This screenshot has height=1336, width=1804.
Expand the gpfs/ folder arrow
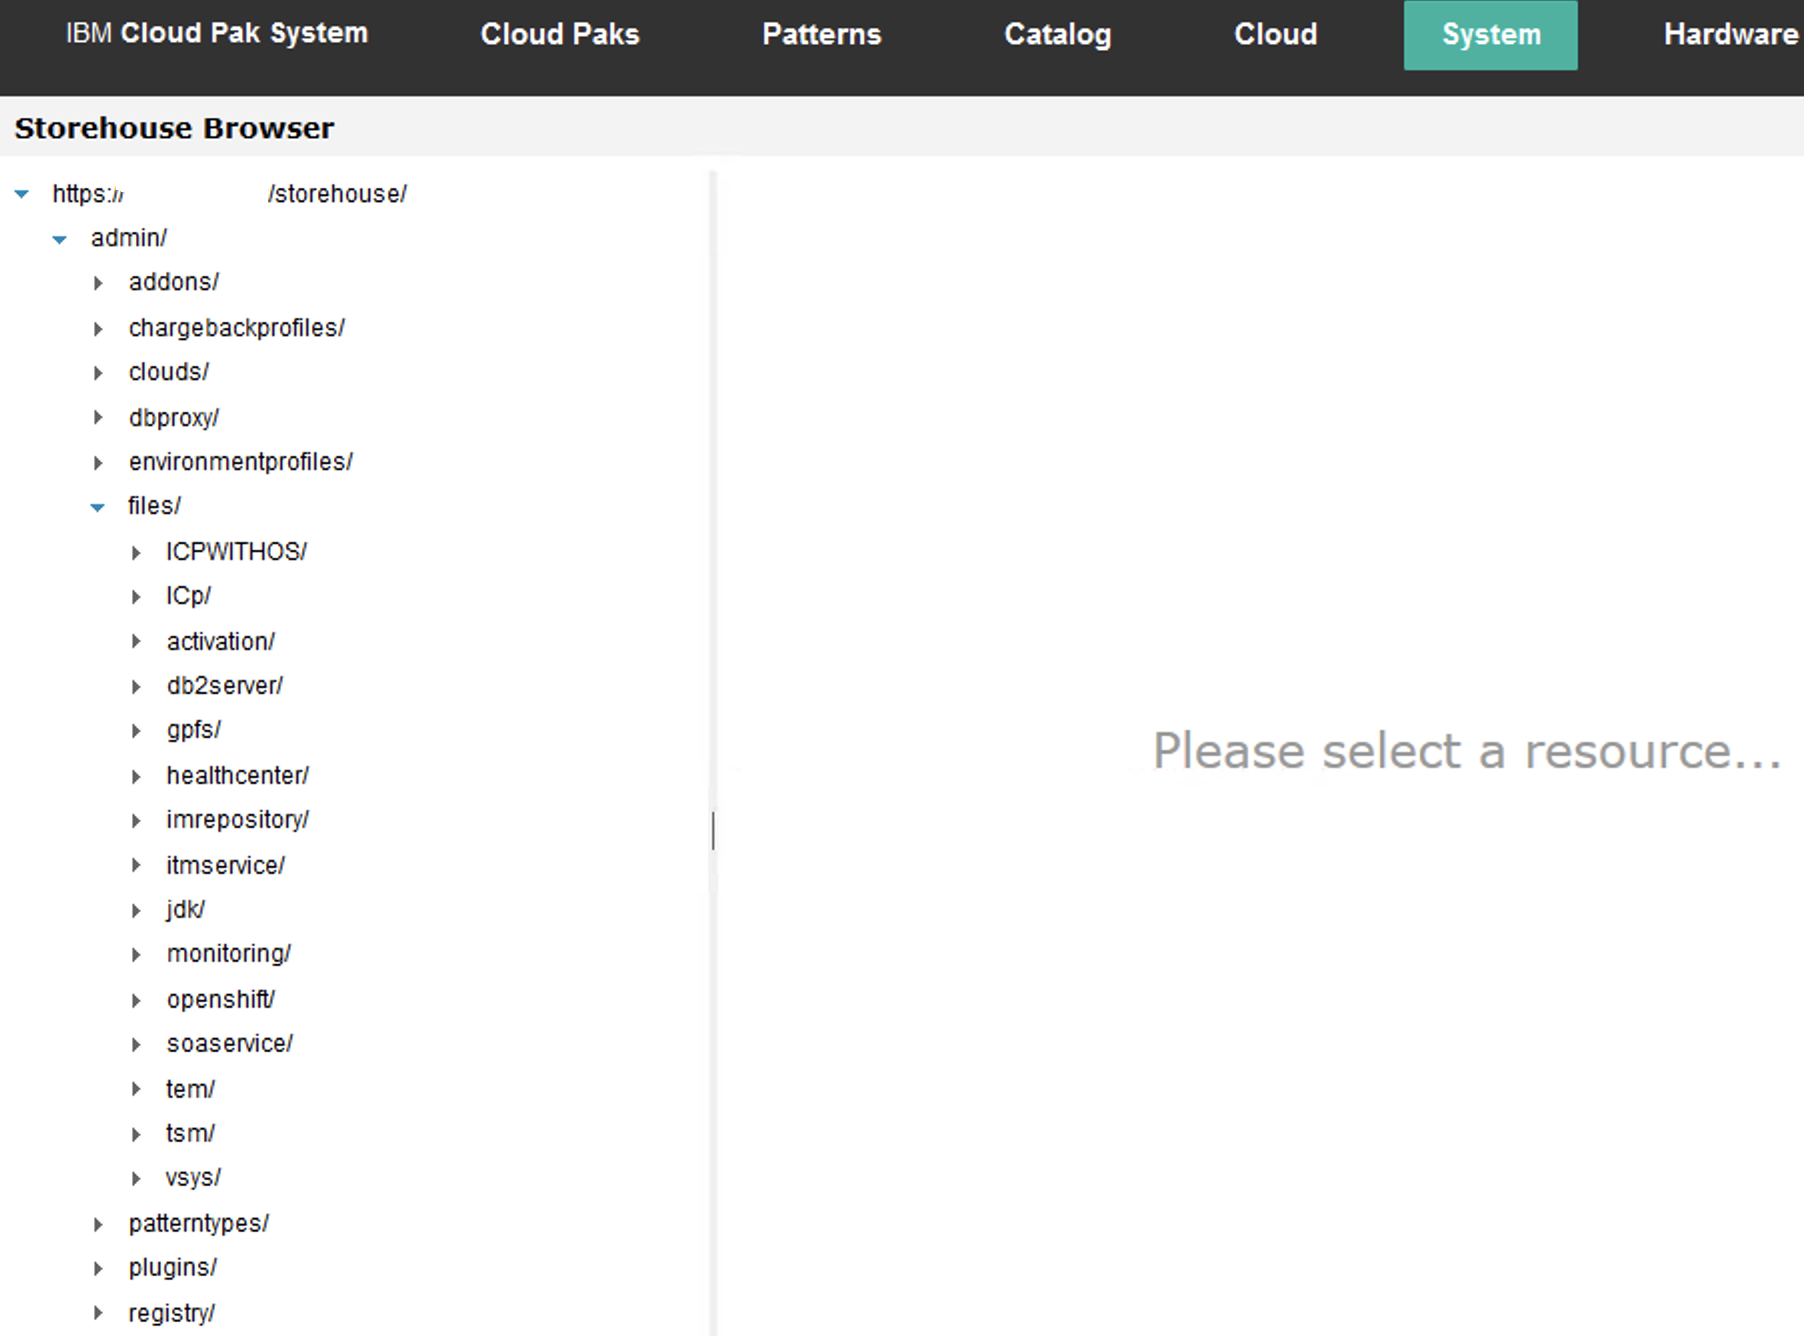[136, 731]
